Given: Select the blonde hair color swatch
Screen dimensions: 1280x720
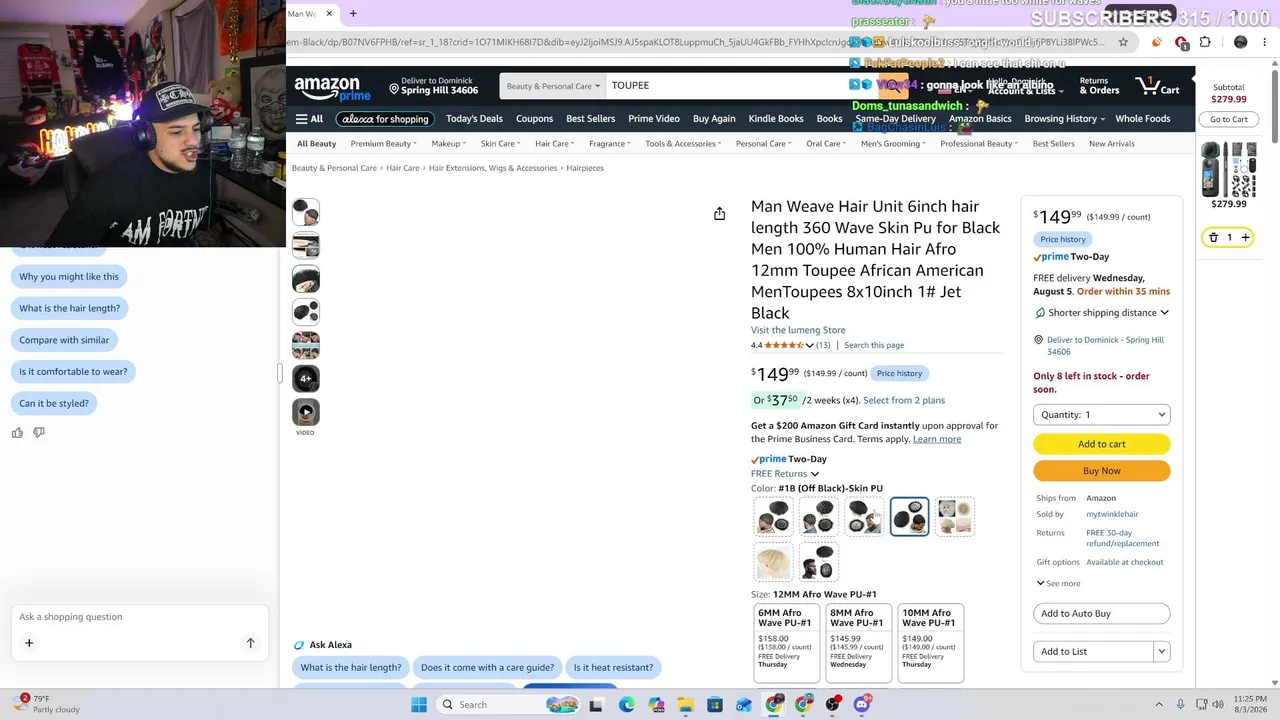Looking at the screenshot, I should (x=773, y=562).
